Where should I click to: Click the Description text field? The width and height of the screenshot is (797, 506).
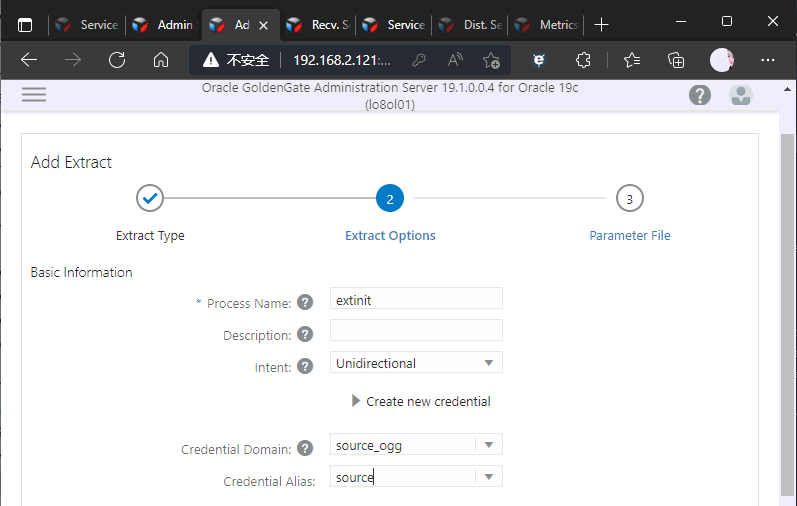click(416, 330)
